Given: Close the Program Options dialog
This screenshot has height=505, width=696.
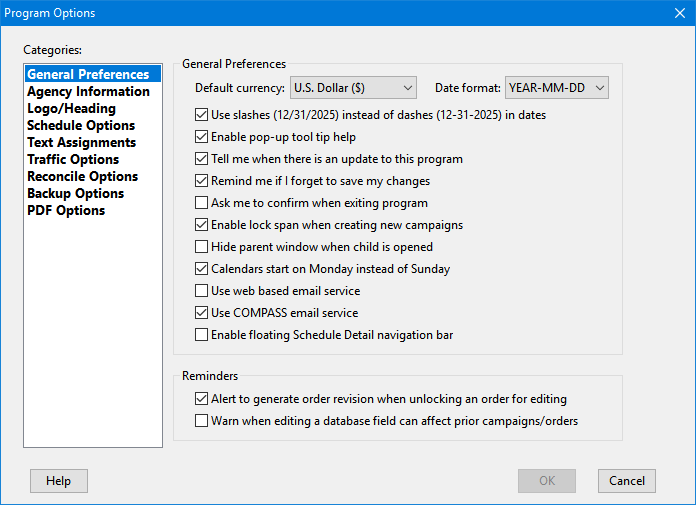Looking at the screenshot, I should tap(680, 13).
